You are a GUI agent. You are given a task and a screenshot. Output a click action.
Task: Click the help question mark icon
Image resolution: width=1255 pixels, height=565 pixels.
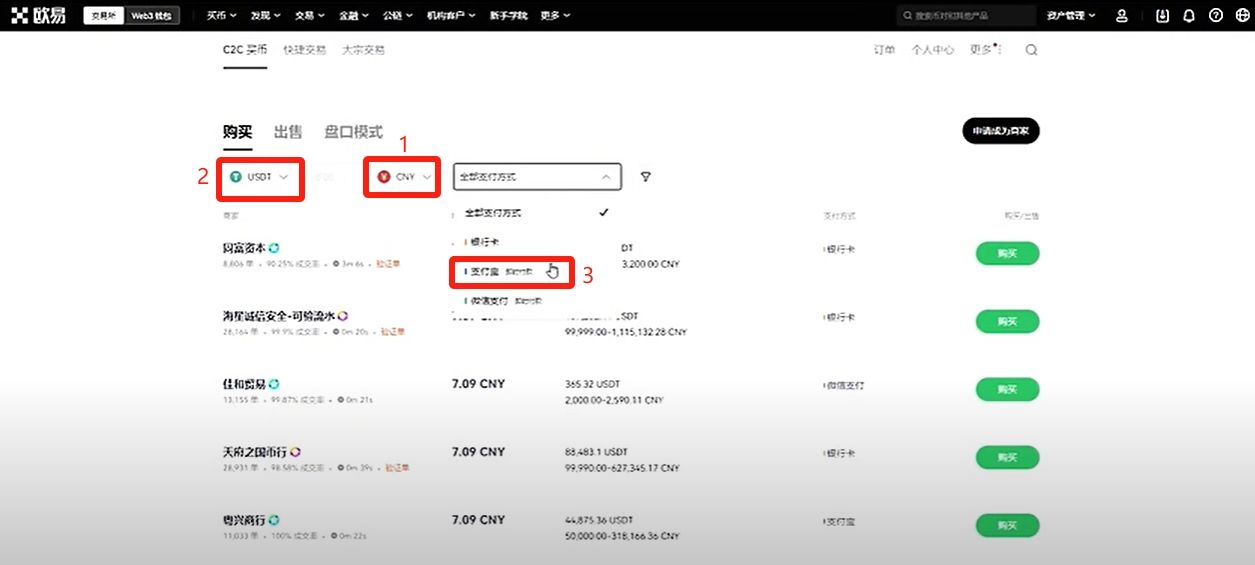coord(1216,16)
